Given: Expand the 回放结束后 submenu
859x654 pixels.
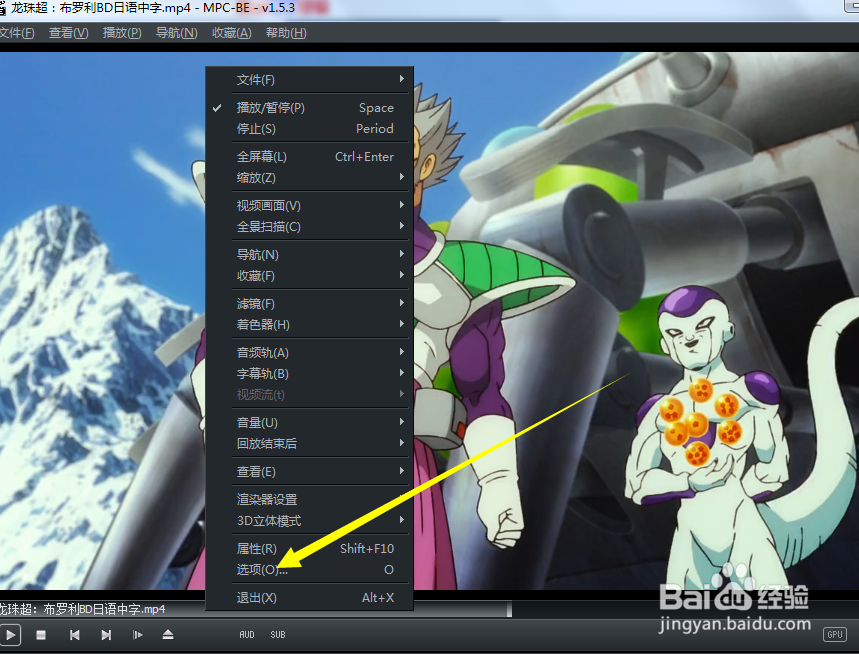Looking at the screenshot, I should (310, 444).
